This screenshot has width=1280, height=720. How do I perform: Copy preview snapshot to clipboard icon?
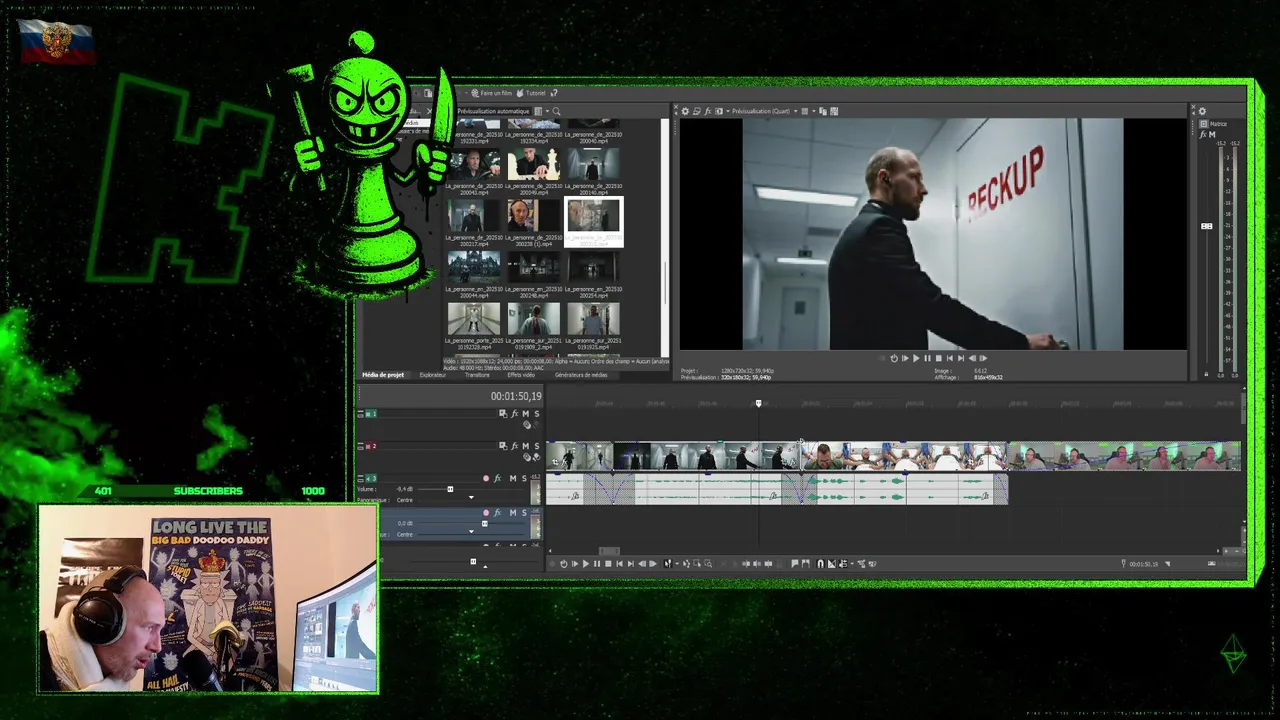(823, 111)
